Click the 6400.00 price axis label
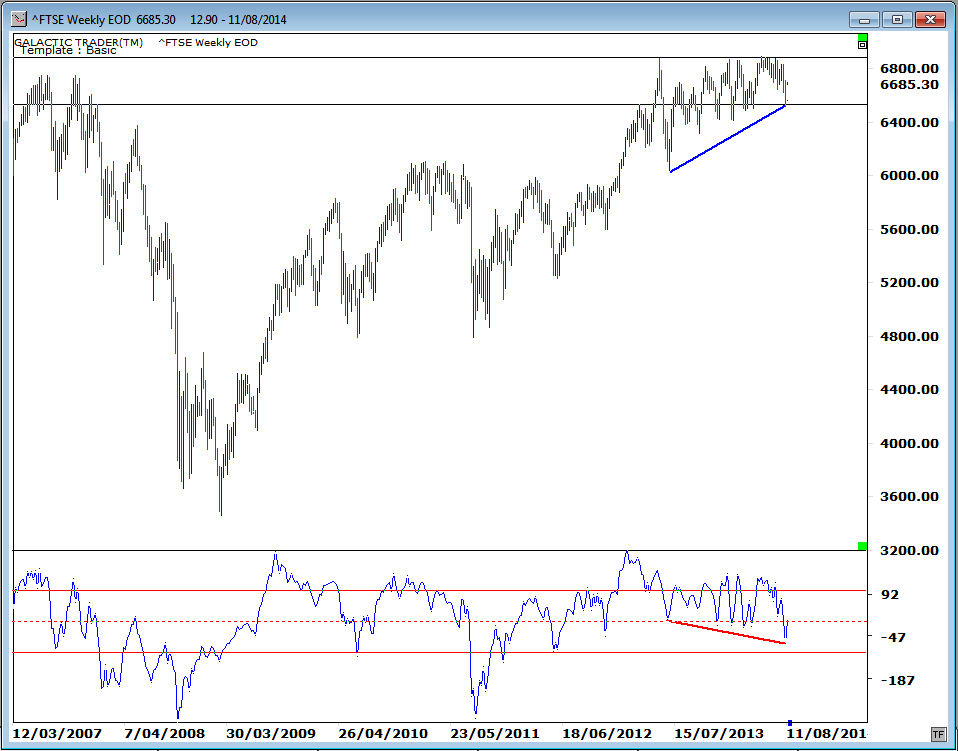958x751 pixels. [x=909, y=122]
